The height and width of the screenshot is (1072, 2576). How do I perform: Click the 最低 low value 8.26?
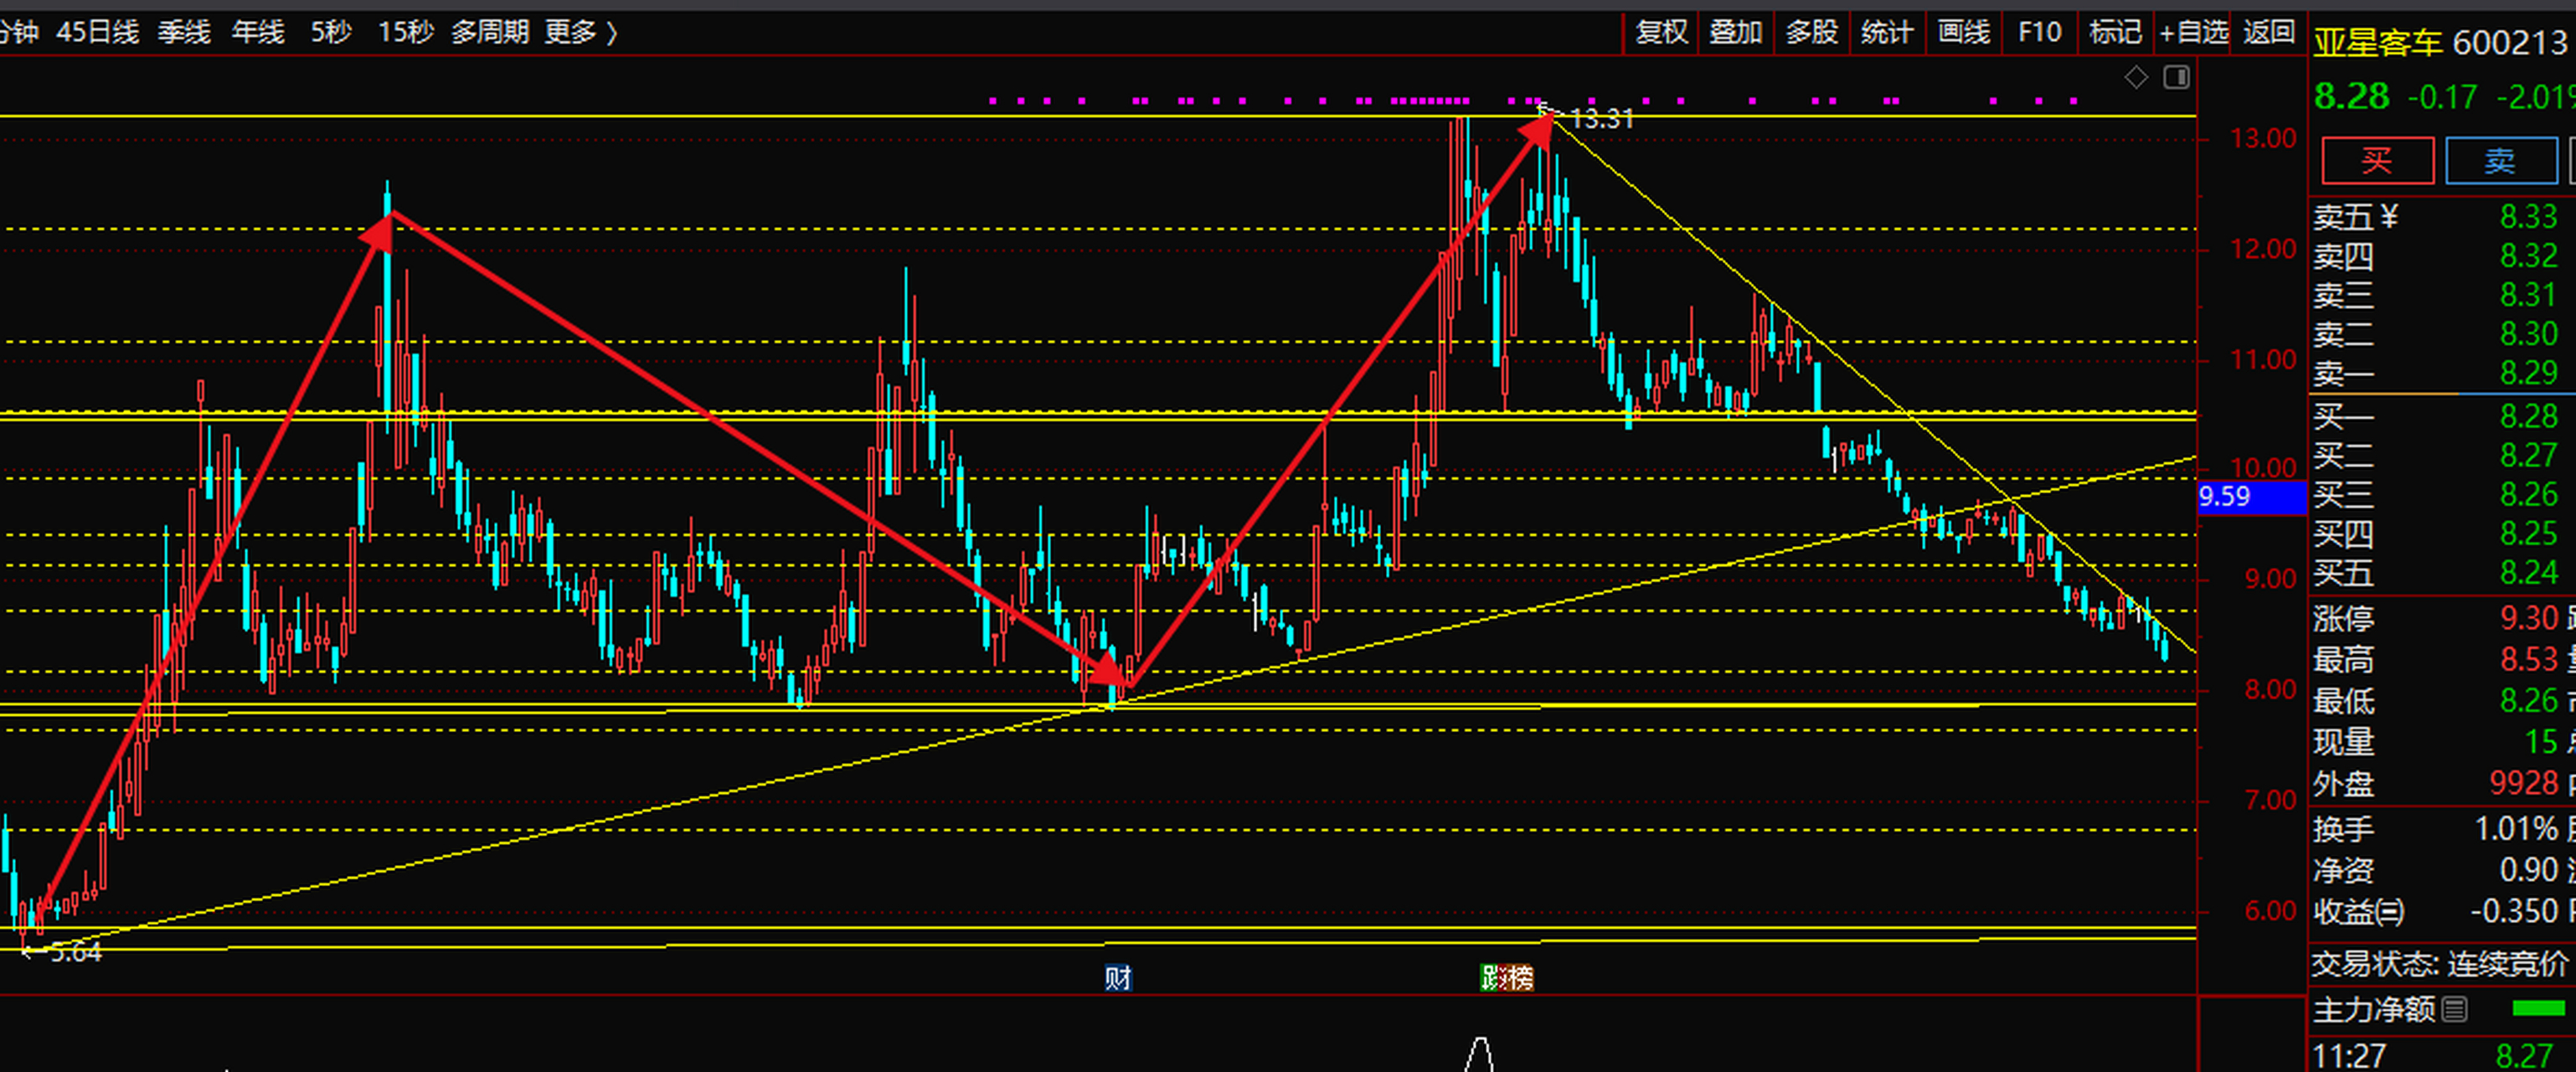[2528, 700]
